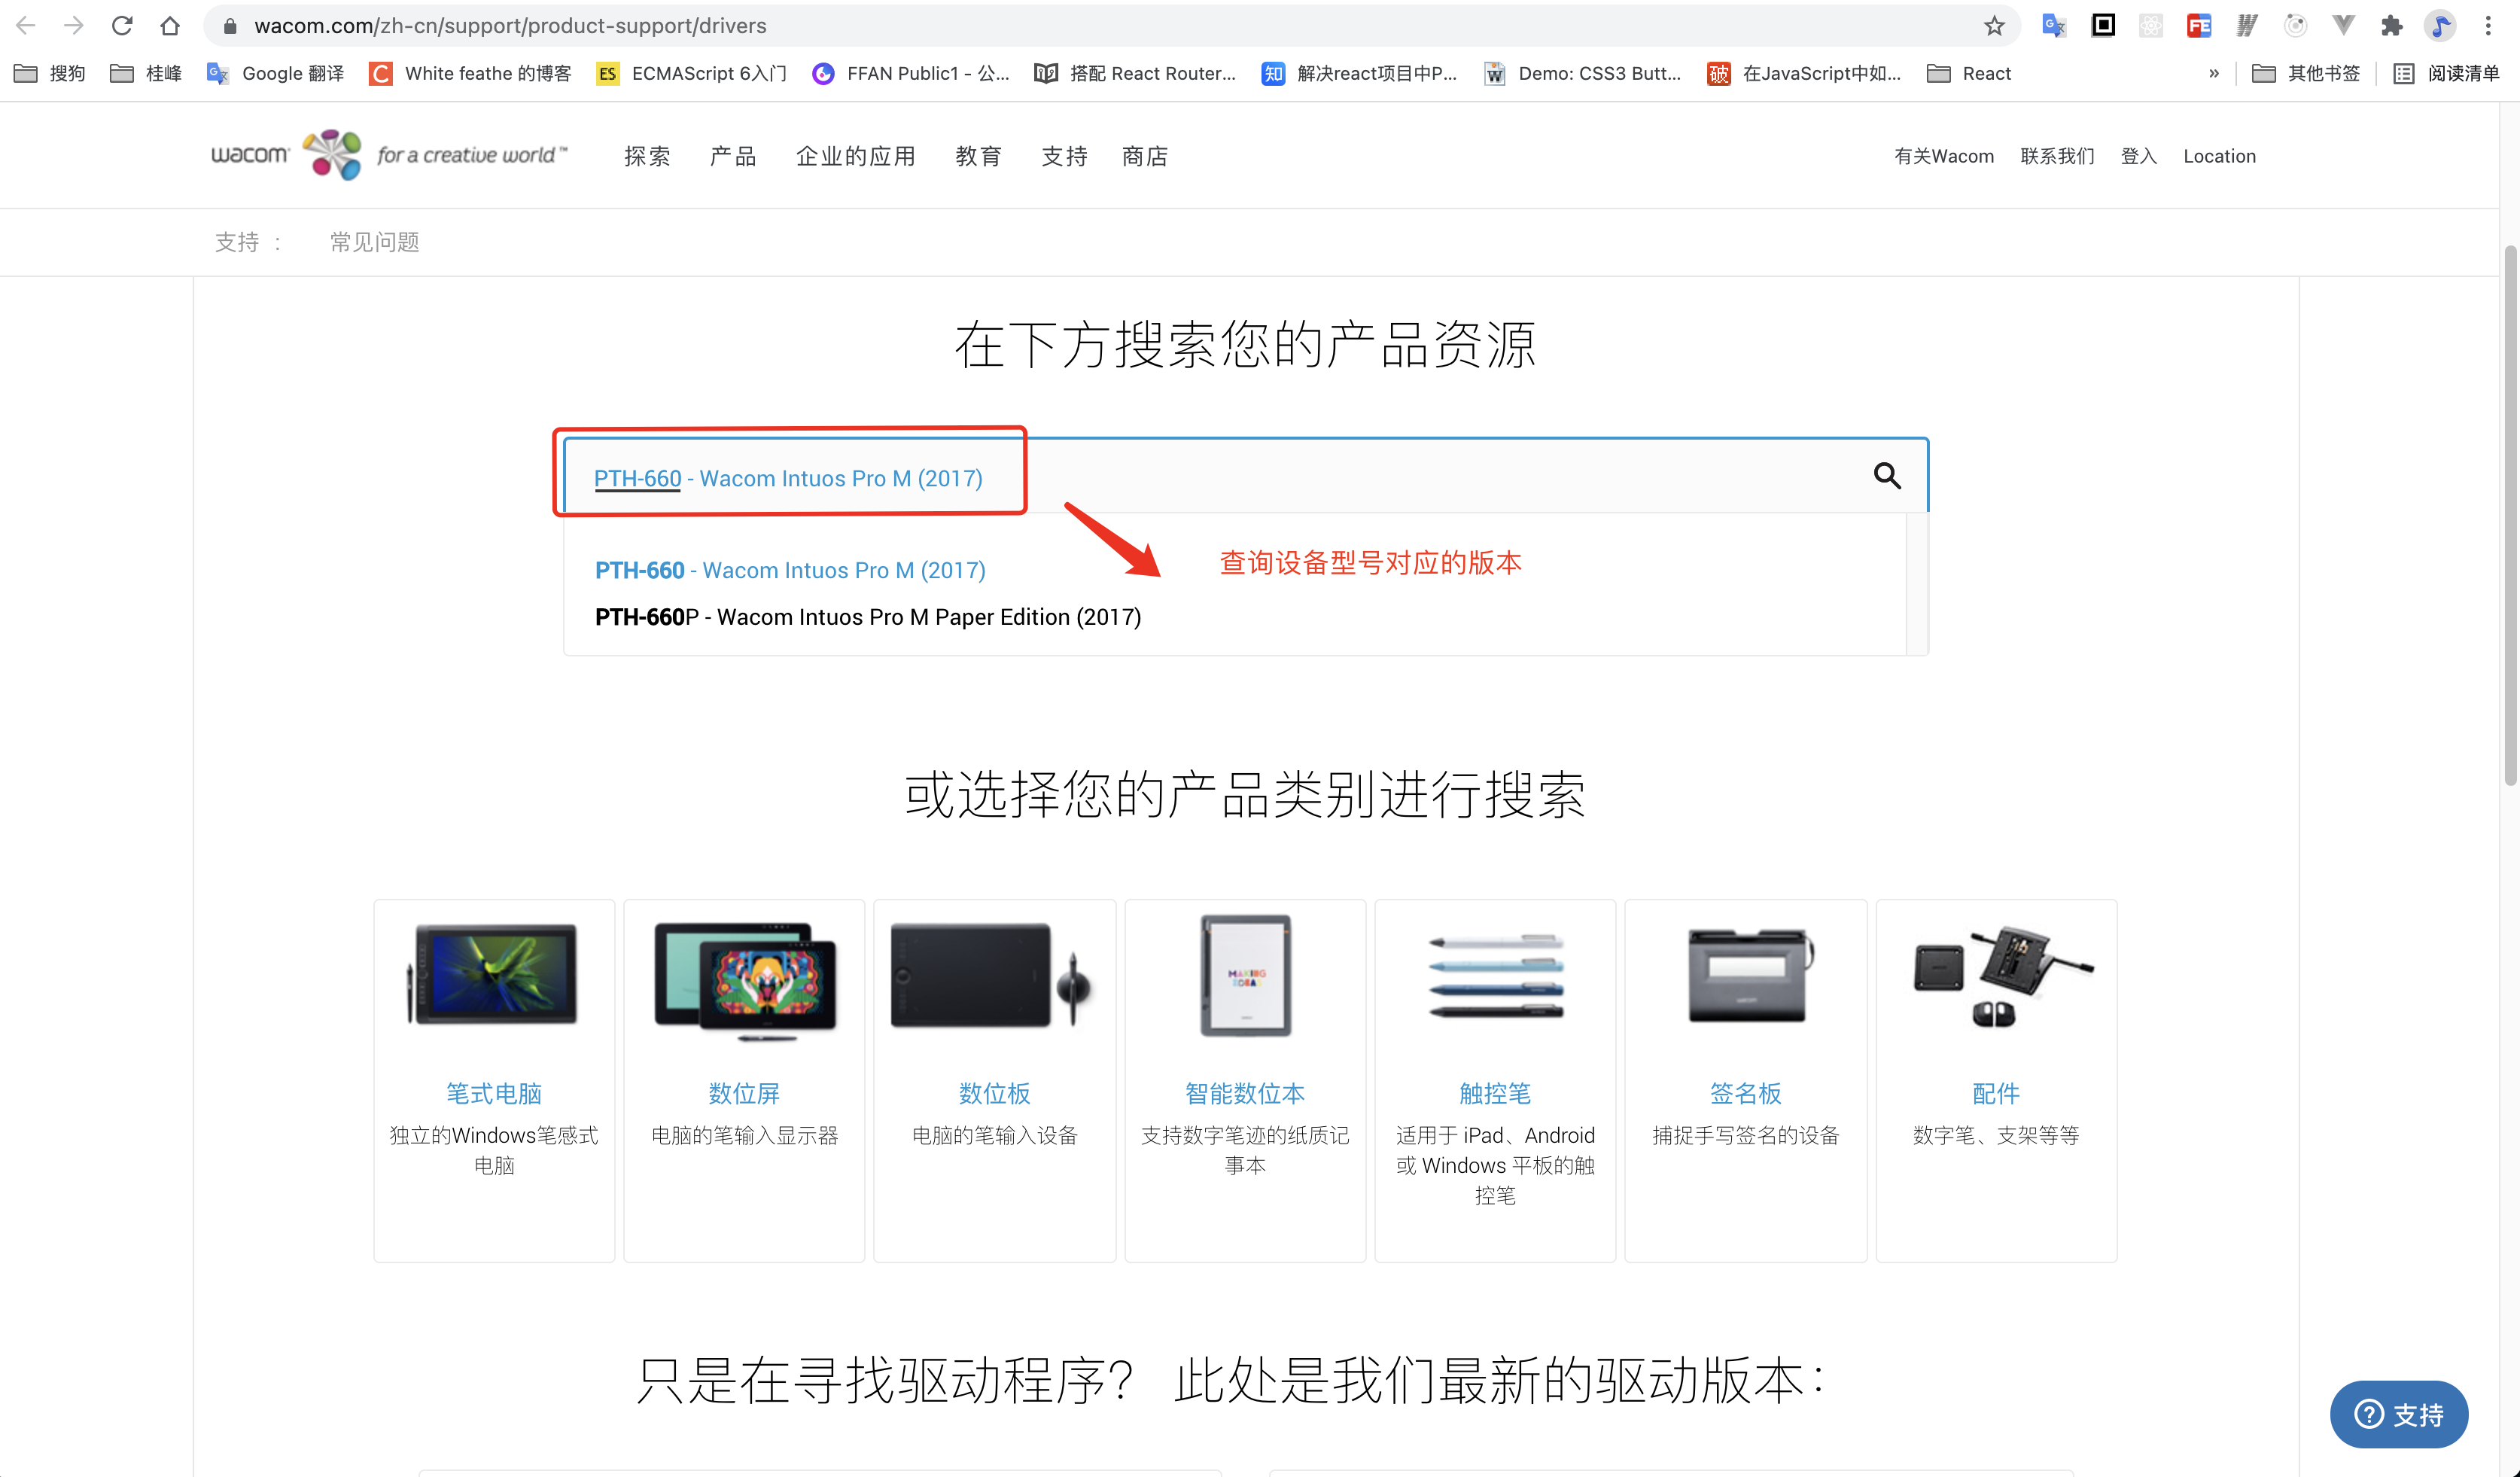Open 解决react项目中P bookmark

pos(1359,73)
